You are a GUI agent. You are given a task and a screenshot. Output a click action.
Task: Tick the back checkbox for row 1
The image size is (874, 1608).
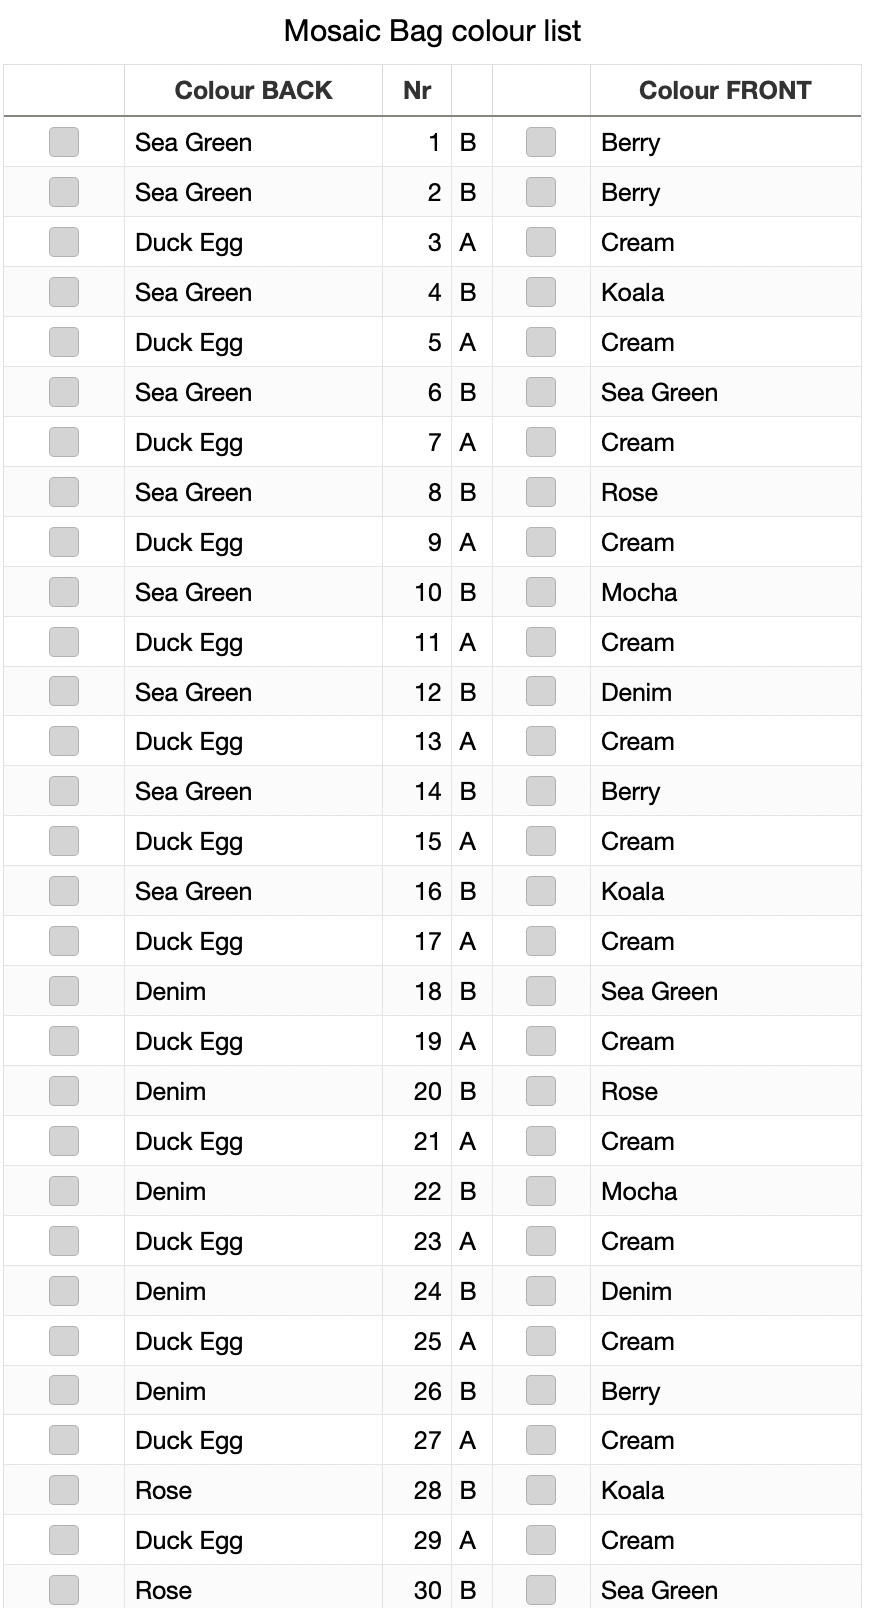[64, 142]
